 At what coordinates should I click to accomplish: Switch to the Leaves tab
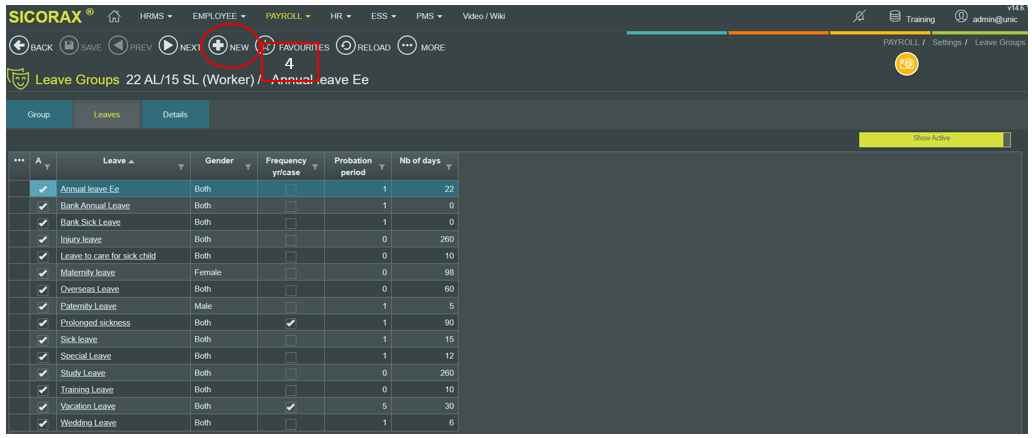[107, 115]
